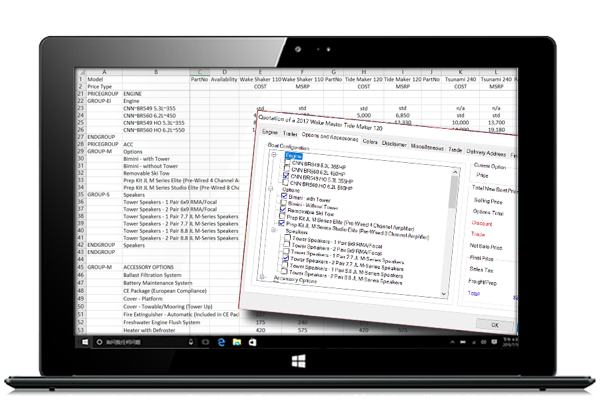Toggle CNN BR549 5.3L 355HP engine checkbox
The image size is (600, 407).
tap(287, 163)
